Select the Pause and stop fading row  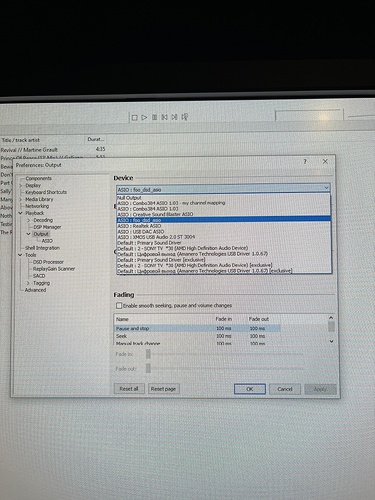(x=198, y=328)
